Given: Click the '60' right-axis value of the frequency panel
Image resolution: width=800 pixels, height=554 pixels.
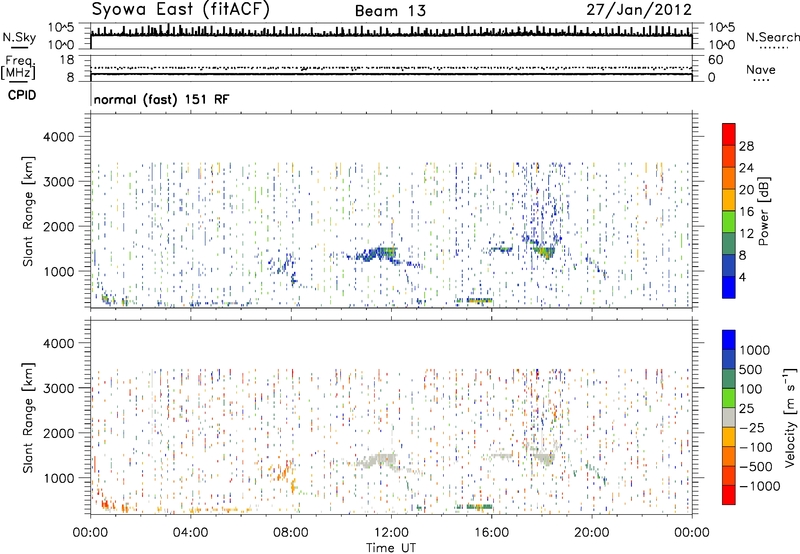Looking at the screenshot, I should pyautogui.click(x=716, y=60).
